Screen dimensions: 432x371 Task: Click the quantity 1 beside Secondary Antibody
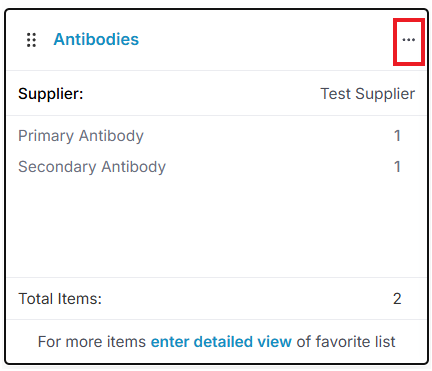click(x=397, y=167)
